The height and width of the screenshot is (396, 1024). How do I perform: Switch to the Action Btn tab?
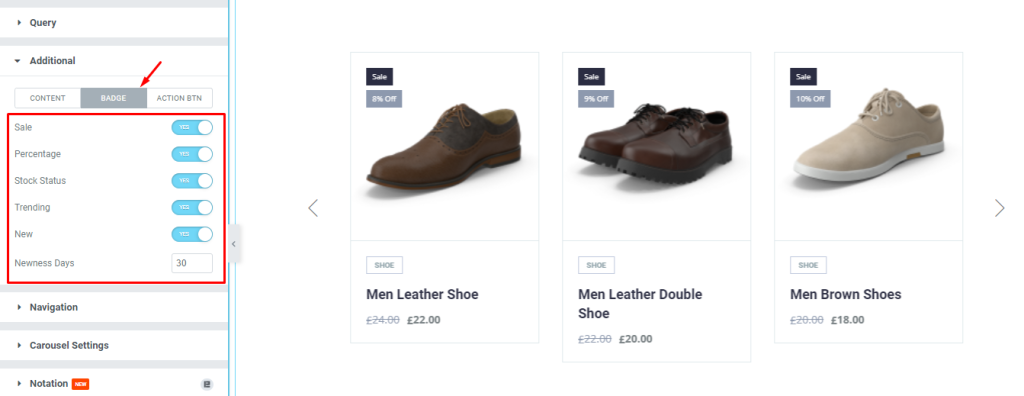coord(180,98)
